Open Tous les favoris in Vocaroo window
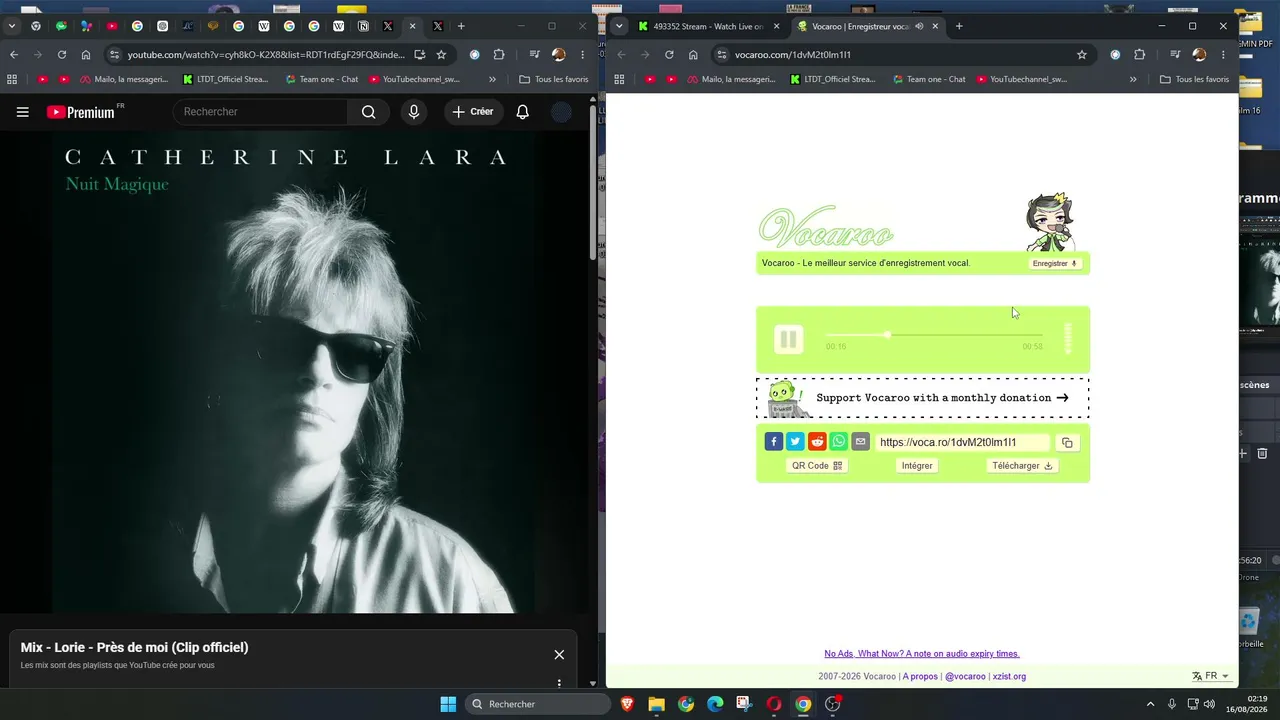This screenshot has height=720, width=1280. (x=1194, y=79)
